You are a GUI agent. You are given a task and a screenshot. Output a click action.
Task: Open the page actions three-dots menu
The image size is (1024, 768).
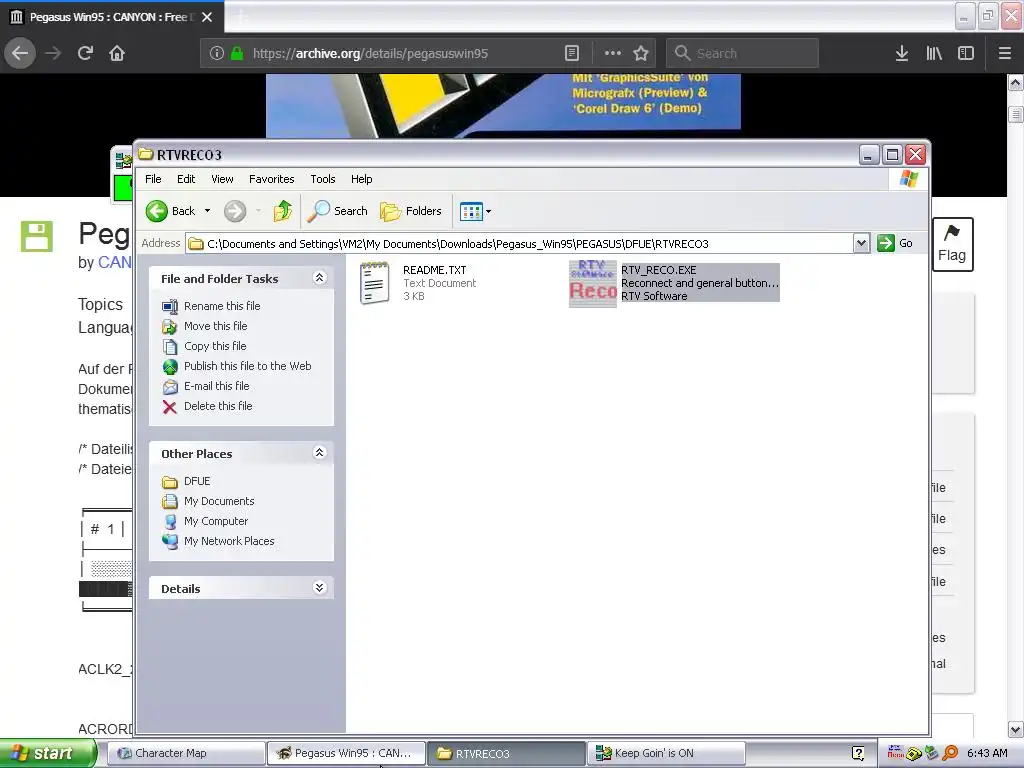pyautogui.click(x=613, y=53)
